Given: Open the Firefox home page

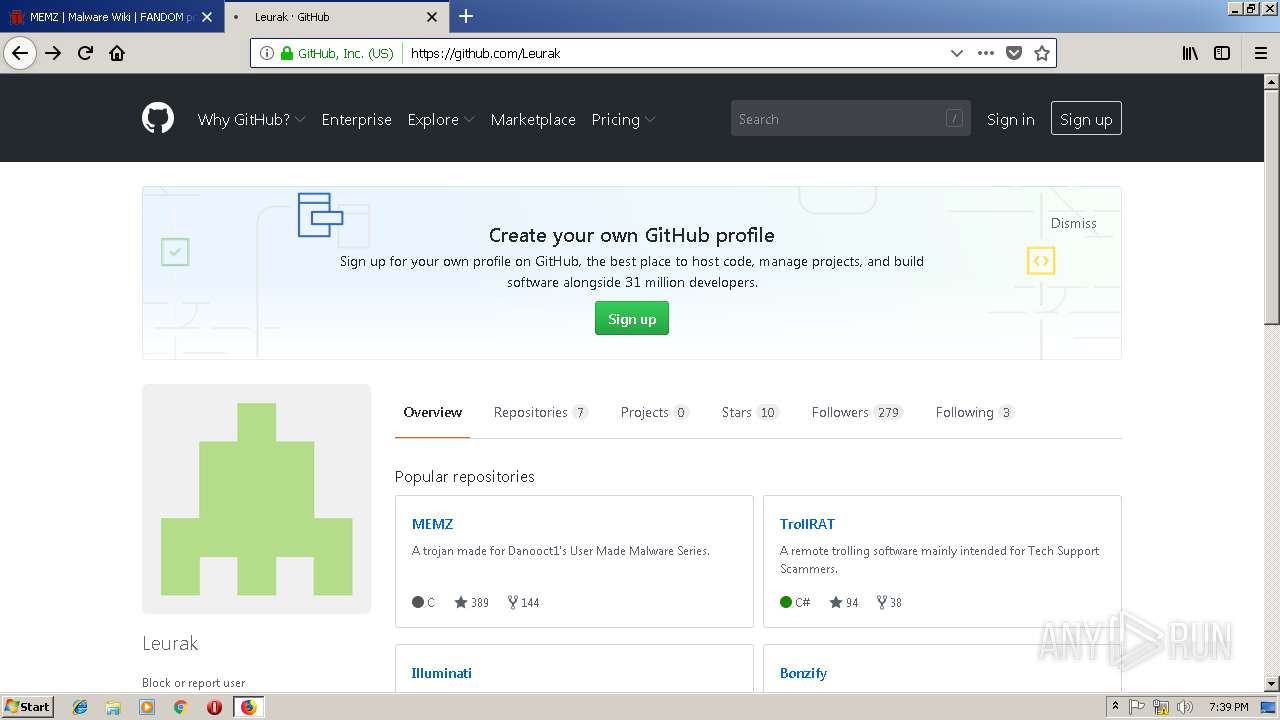Looking at the screenshot, I should [117, 53].
